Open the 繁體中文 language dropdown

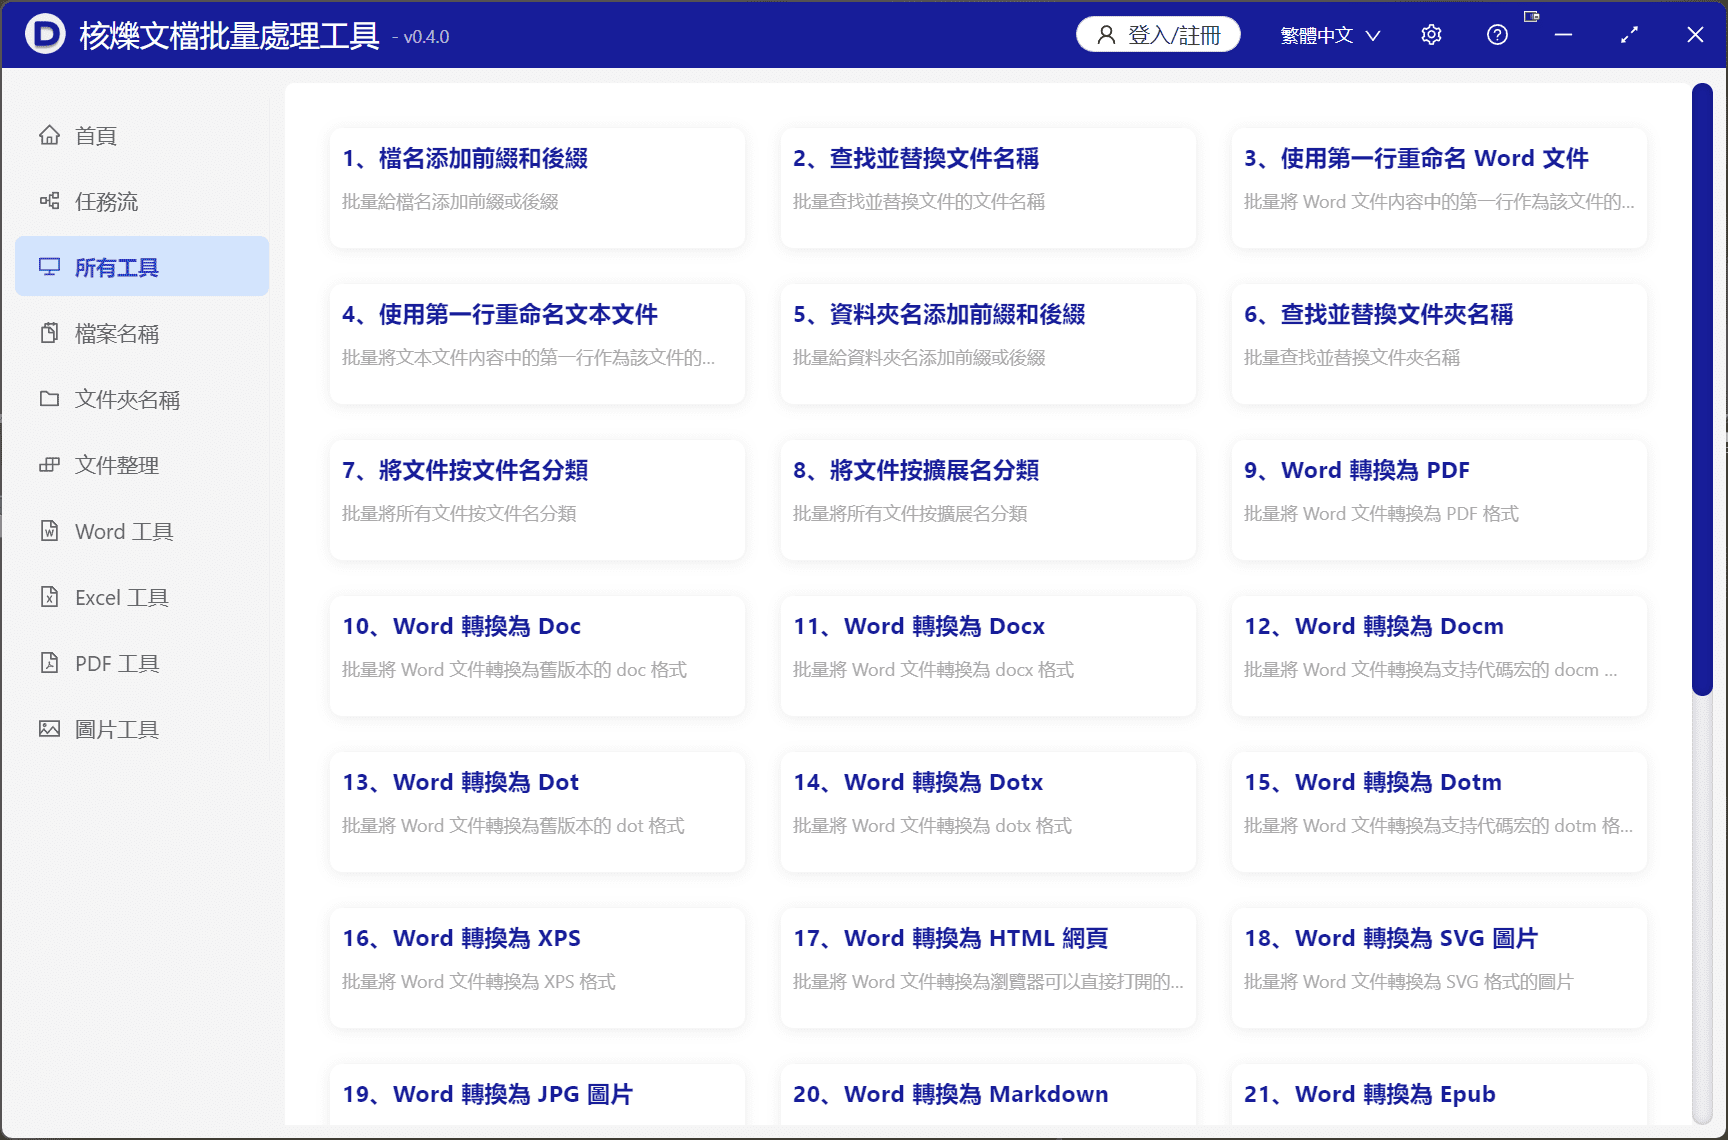tap(1330, 35)
